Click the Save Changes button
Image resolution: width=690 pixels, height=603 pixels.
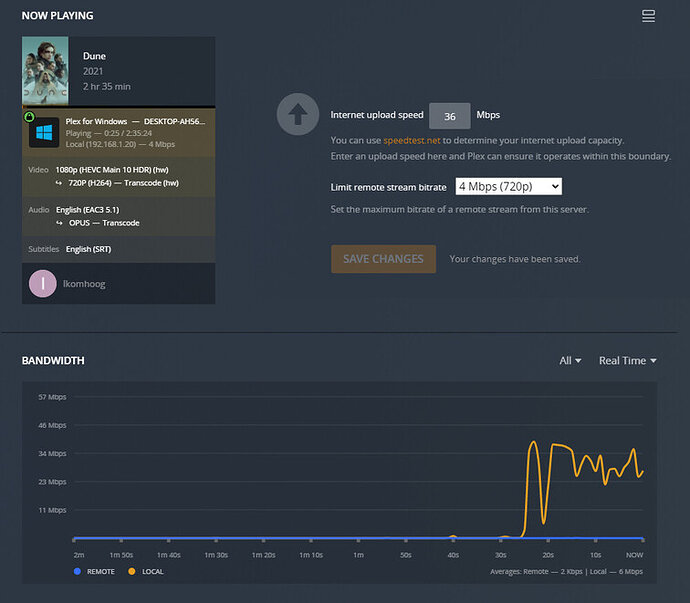(x=383, y=259)
